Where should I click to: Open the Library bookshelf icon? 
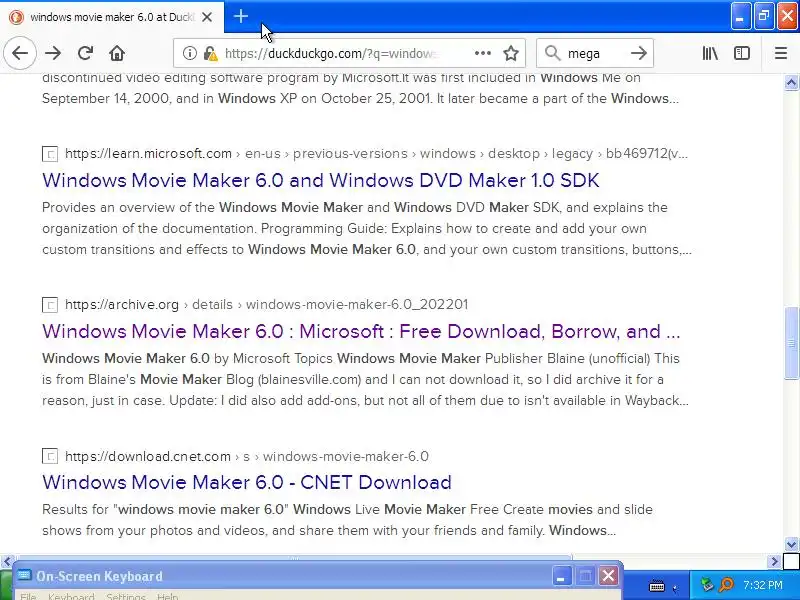click(710, 53)
